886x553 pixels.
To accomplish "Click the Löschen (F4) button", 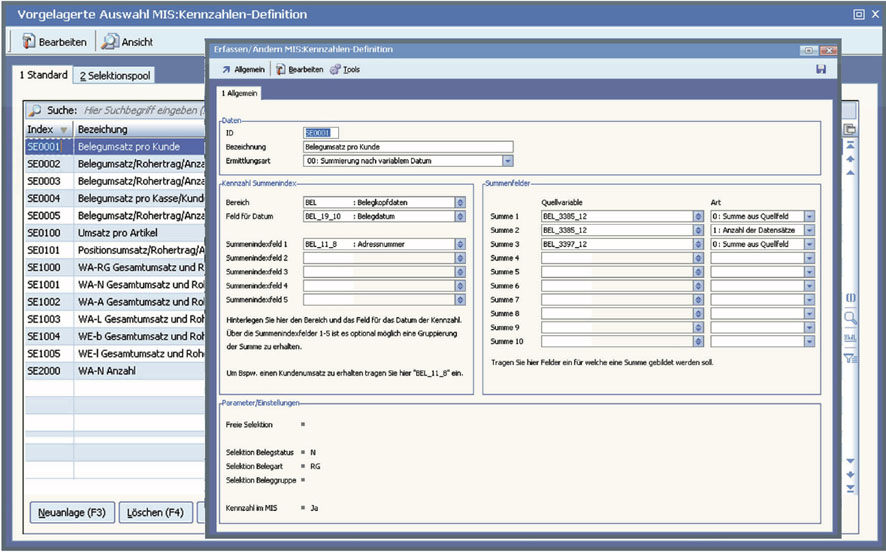I will pos(155,513).
